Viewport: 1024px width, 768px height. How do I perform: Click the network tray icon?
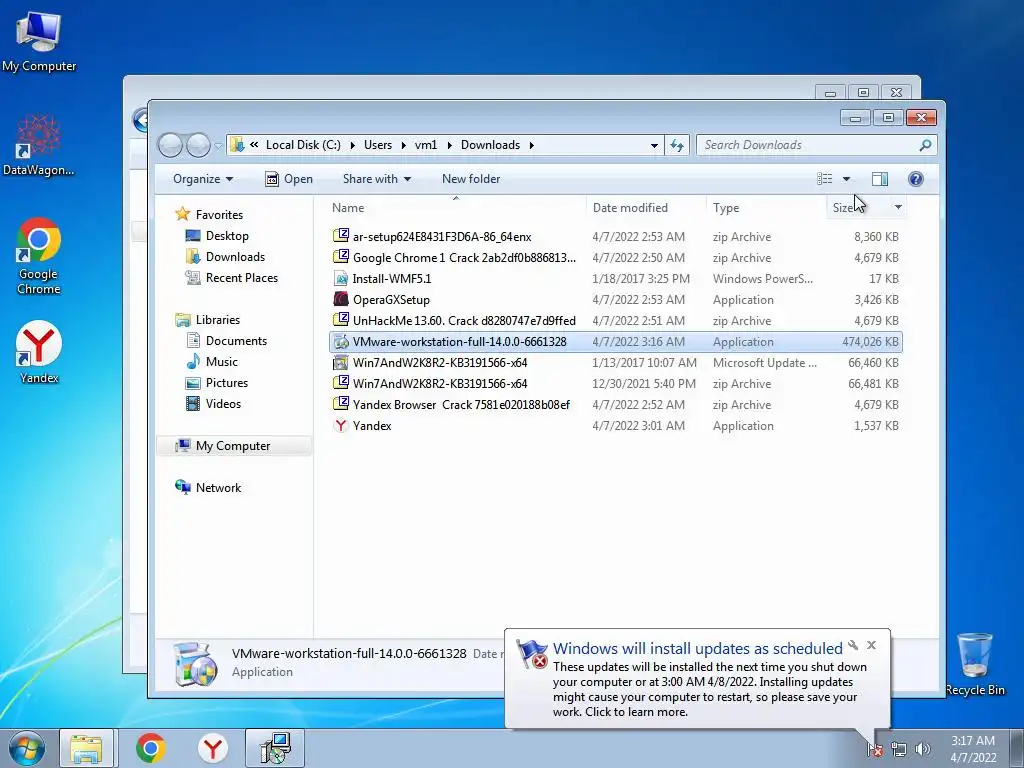point(899,749)
